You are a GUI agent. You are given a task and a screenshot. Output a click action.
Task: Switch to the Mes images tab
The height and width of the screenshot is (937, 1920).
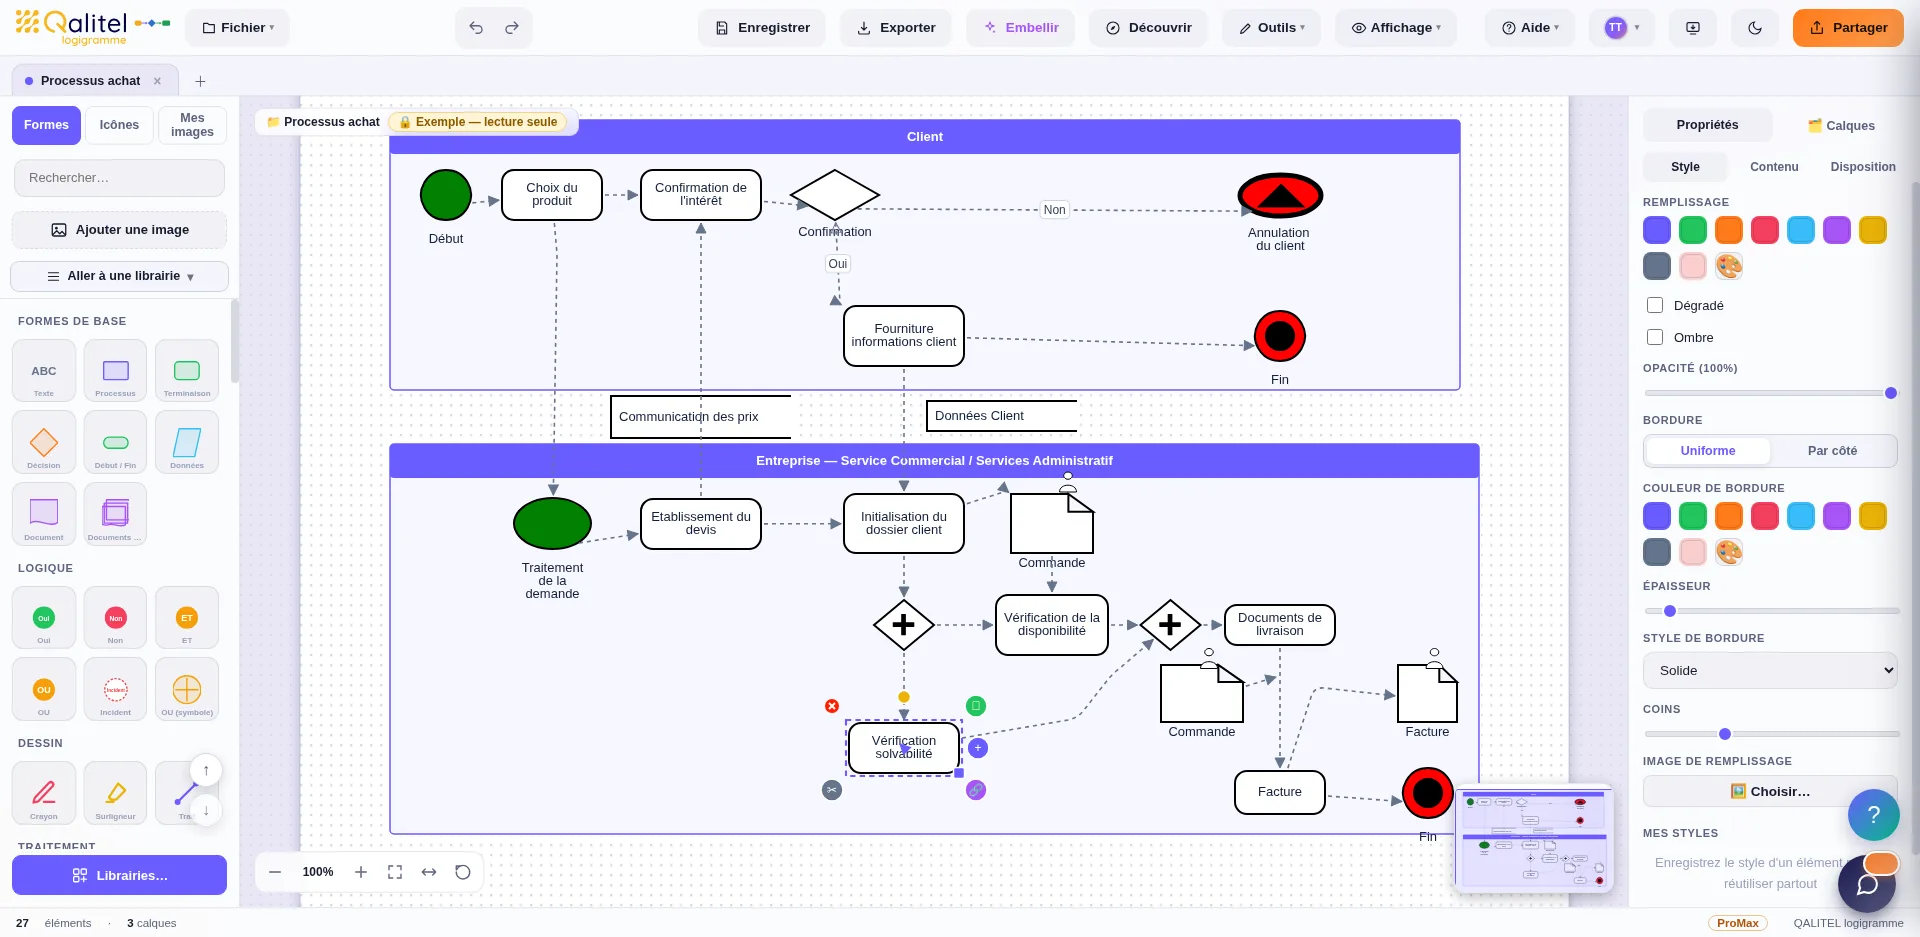point(192,125)
